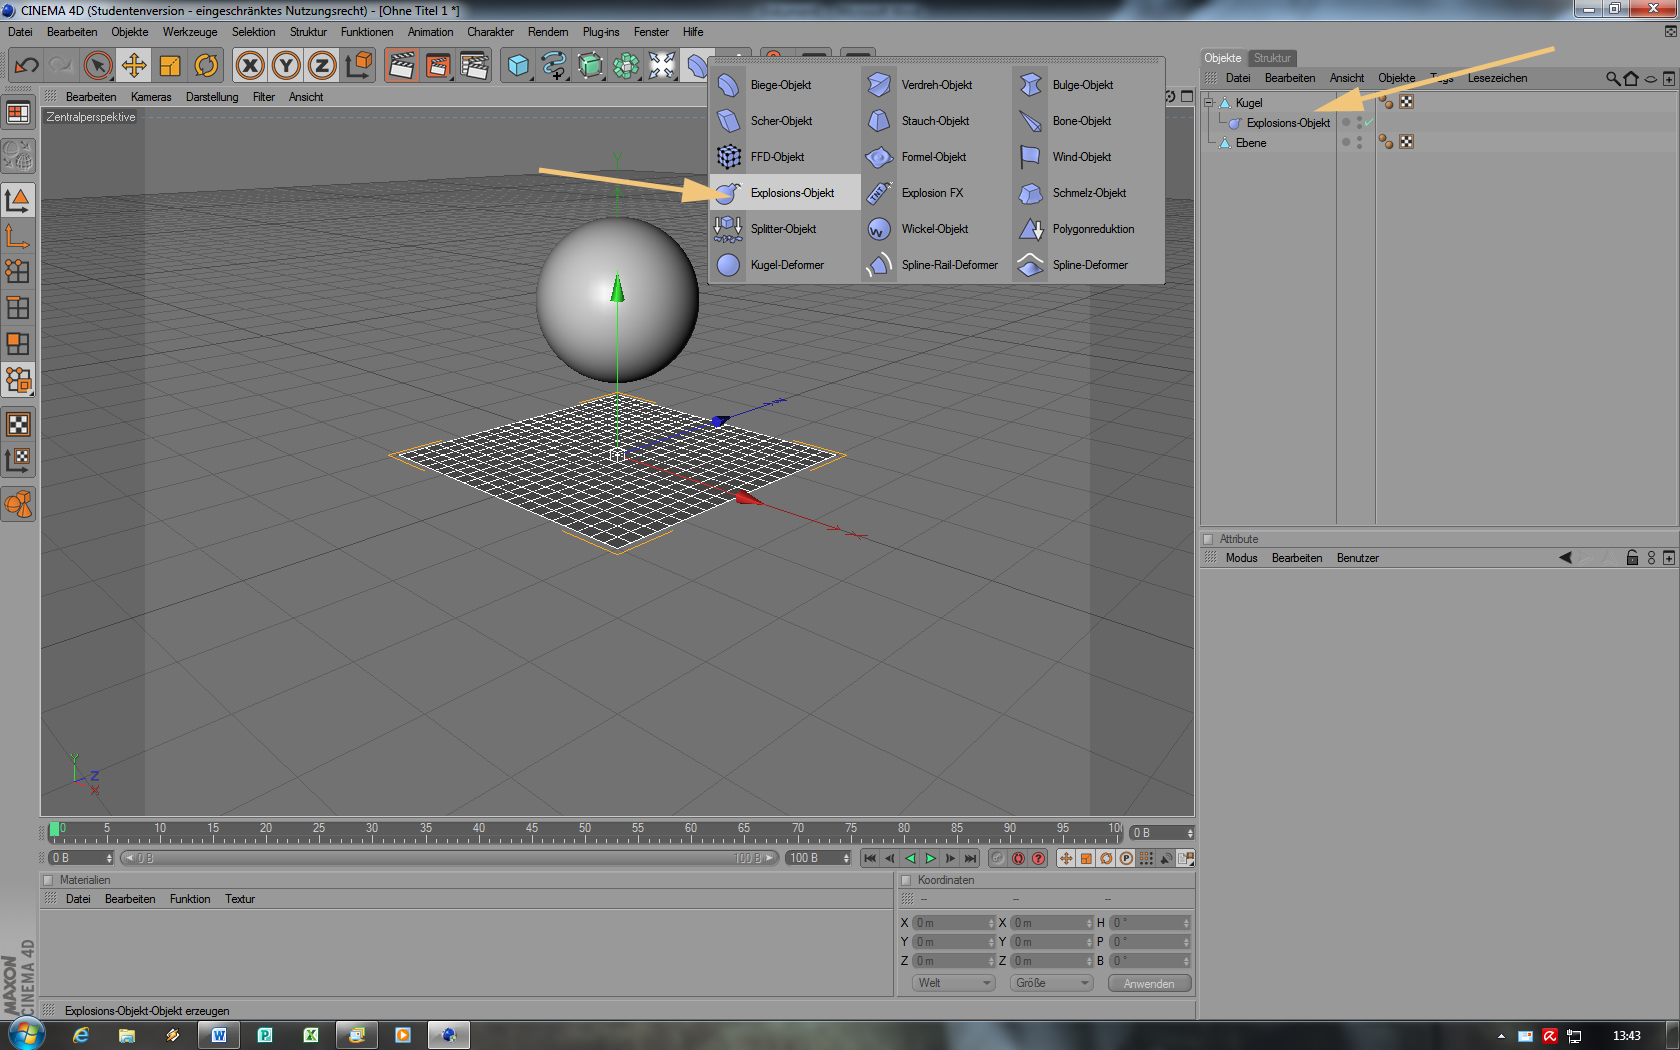Click the Explosion FX icon
Image resolution: width=1680 pixels, height=1050 pixels.
click(x=879, y=193)
